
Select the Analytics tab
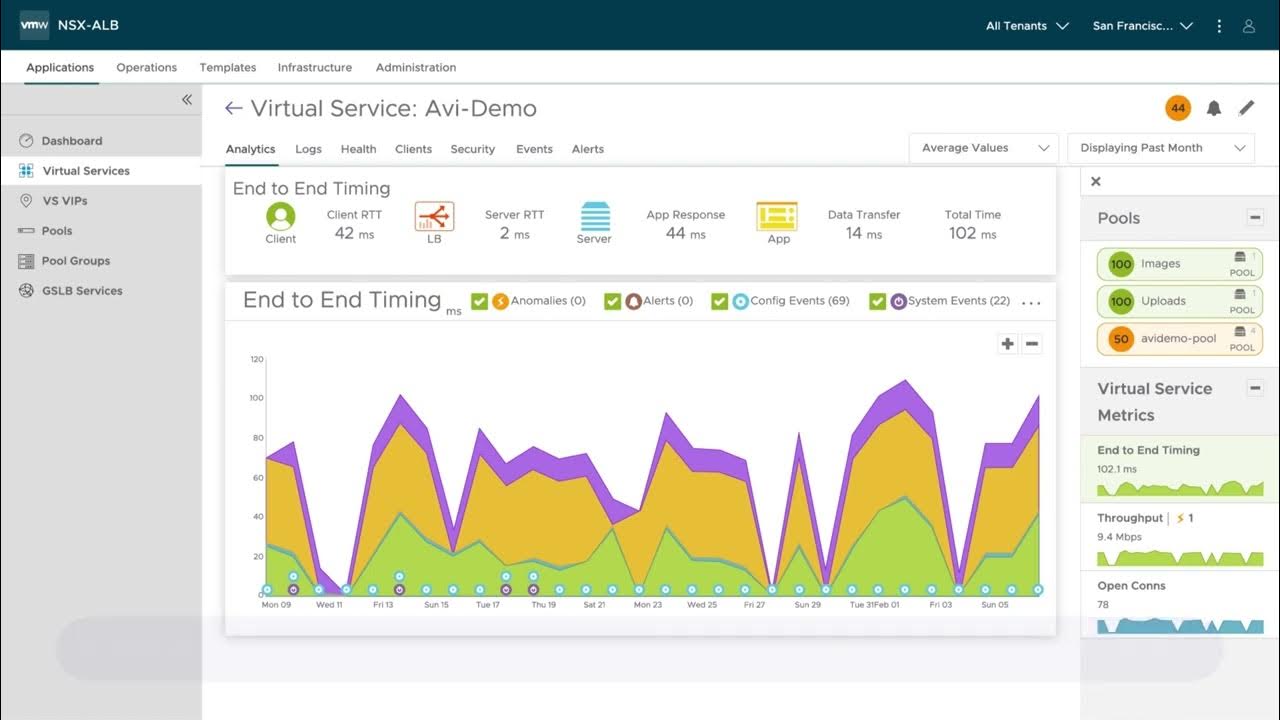[250, 149]
